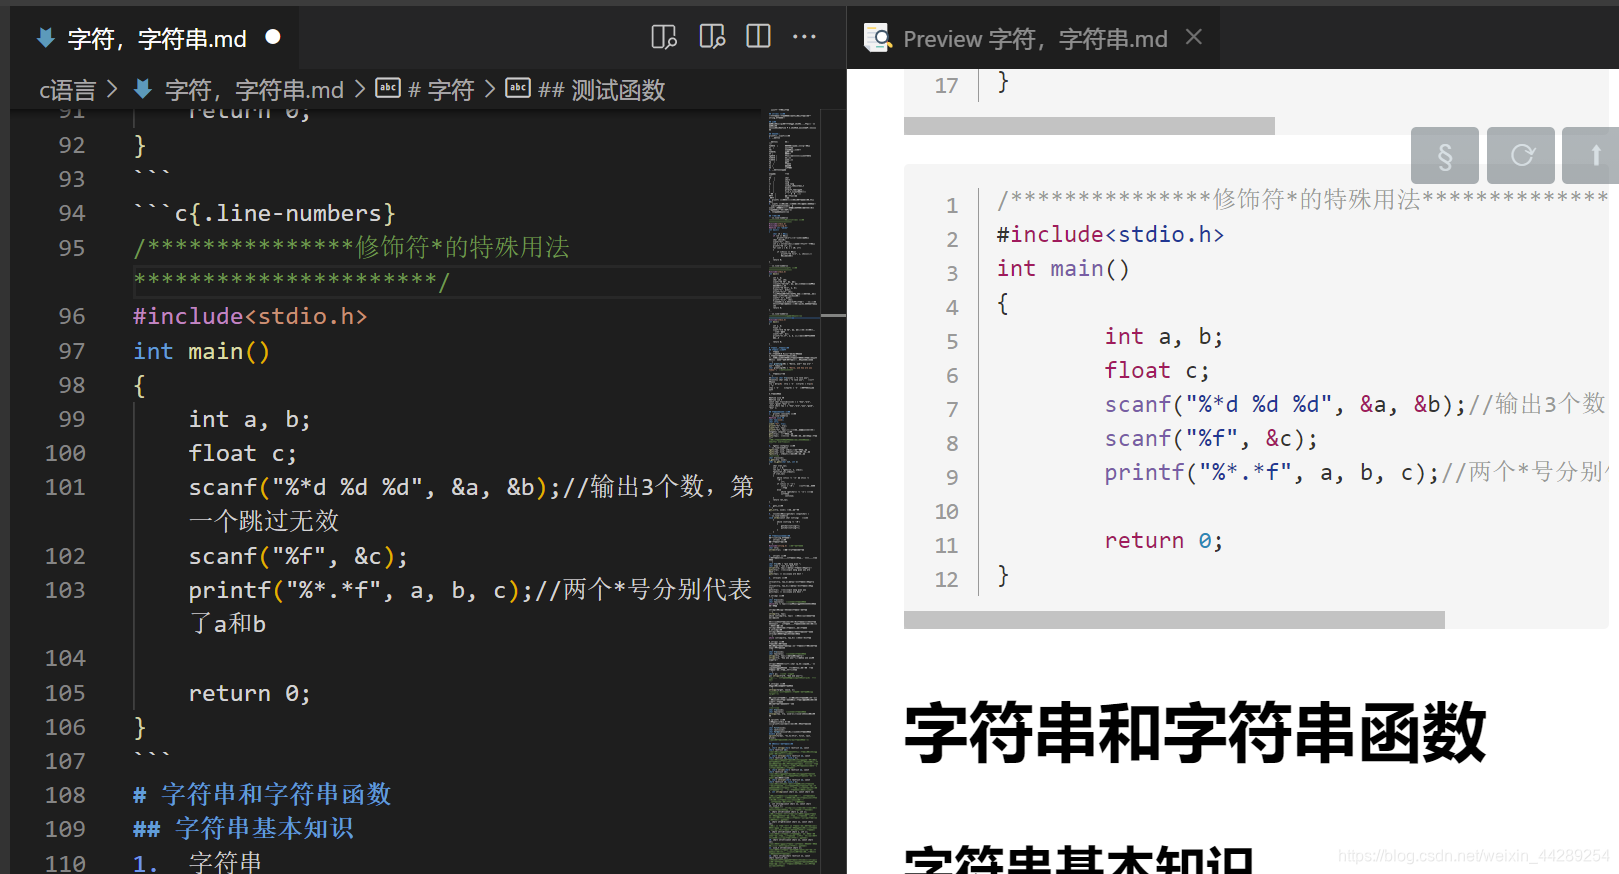Click '## 字符串基本知识' heading in editor
Screen dimensions: 1619x874
point(244,829)
